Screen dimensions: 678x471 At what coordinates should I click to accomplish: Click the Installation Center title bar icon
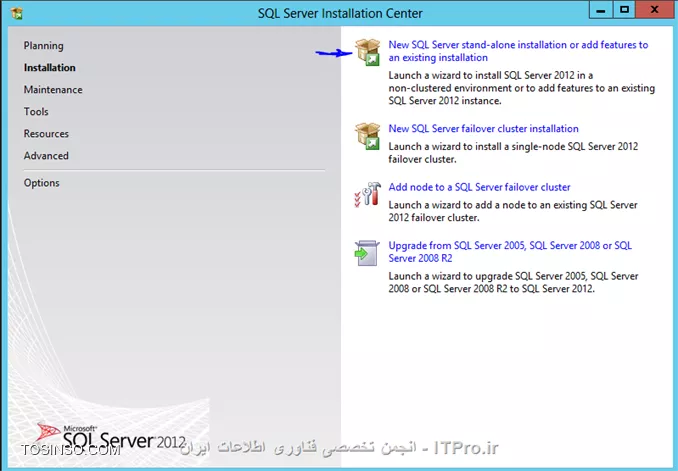click(x=17, y=13)
